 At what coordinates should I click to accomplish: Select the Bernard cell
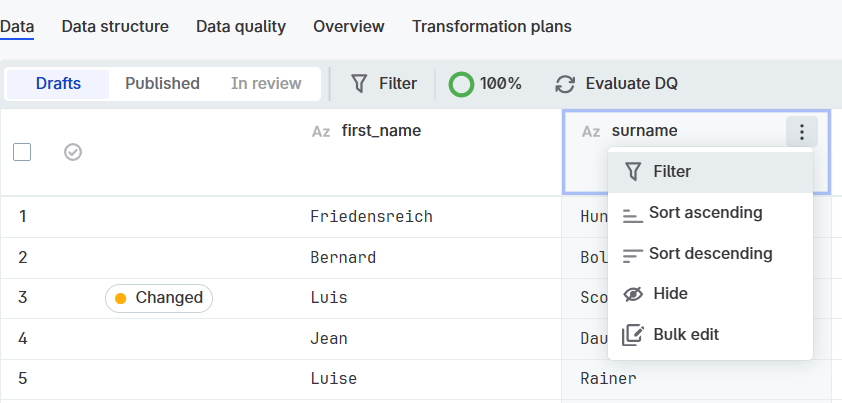click(343, 257)
